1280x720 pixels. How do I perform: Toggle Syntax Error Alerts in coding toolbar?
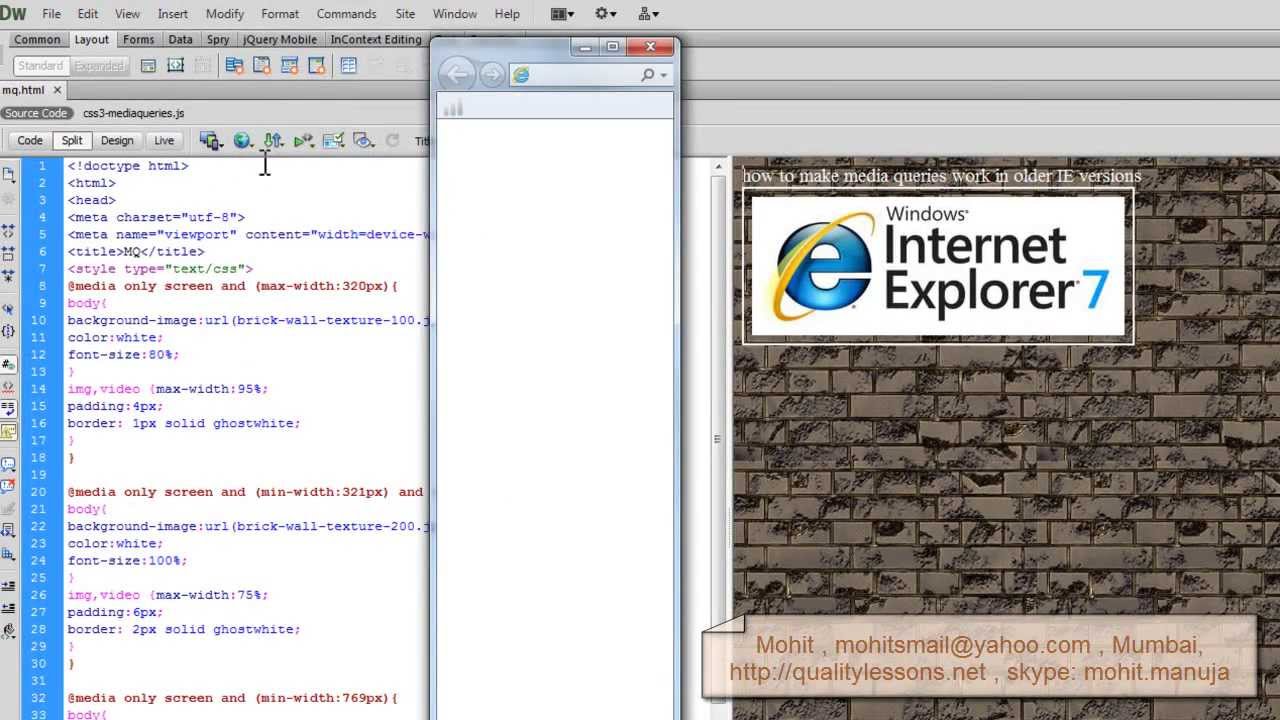coord(8,432)
